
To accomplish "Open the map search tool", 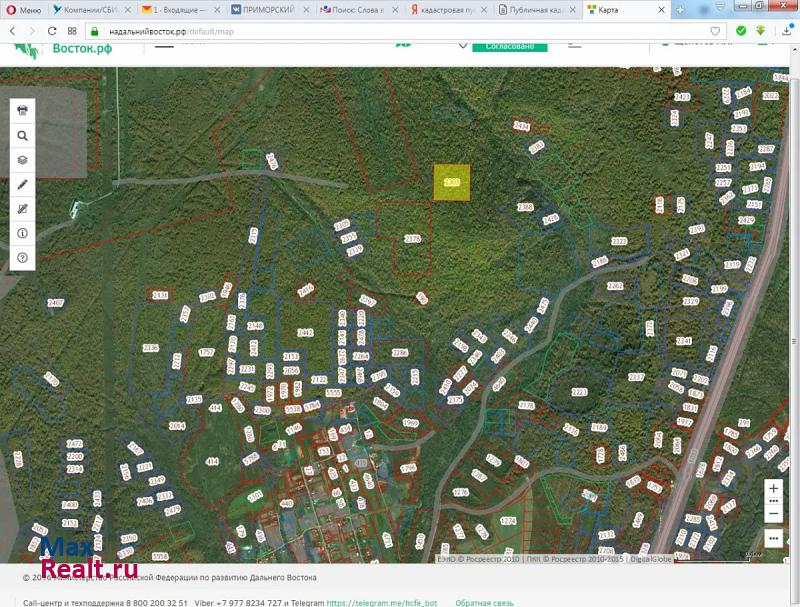I will click(x=23, y=136).
